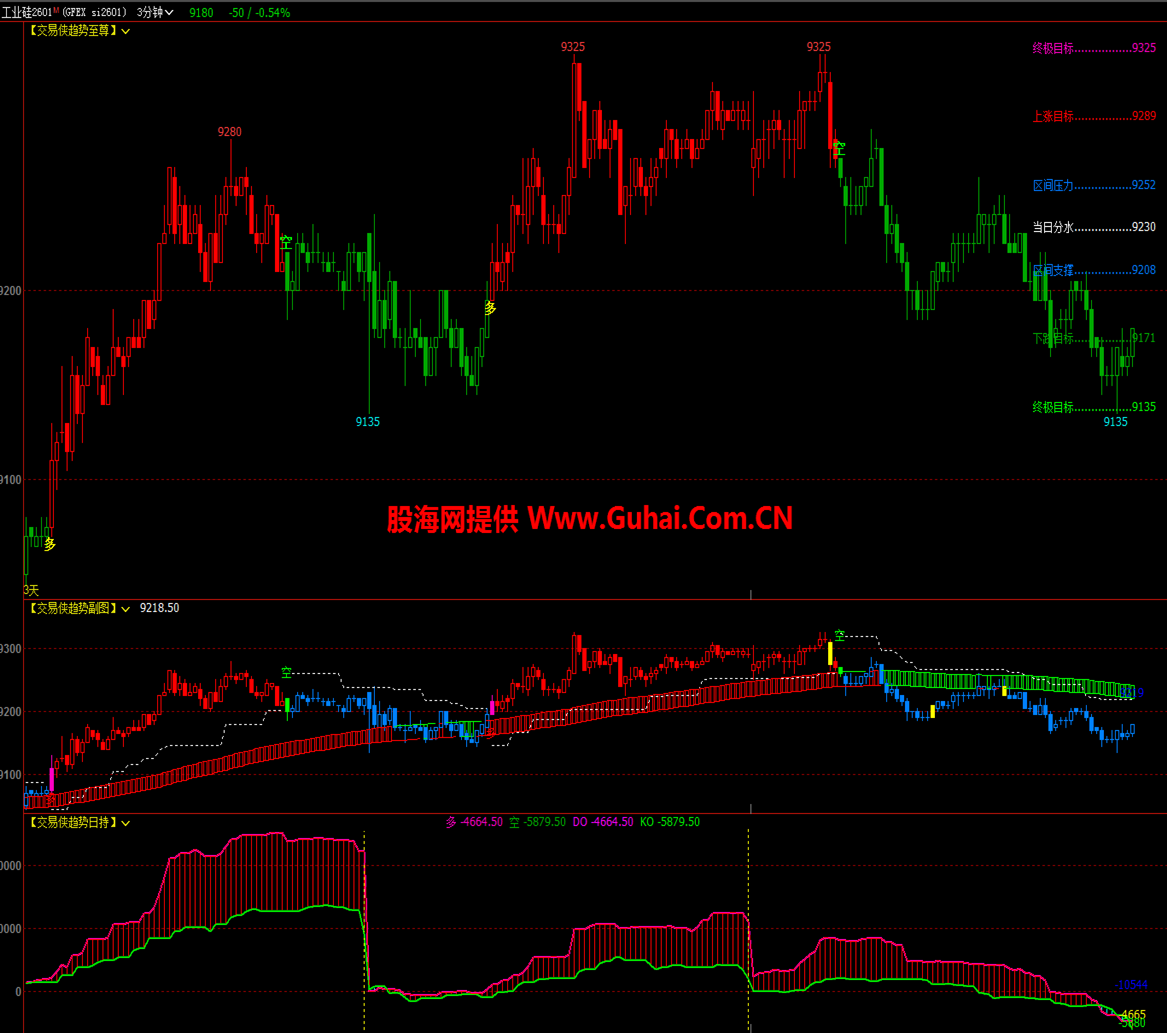The image size is (1167, 1033).
Task: Click the first 9325 high price label
Action: tap(573, 47)
